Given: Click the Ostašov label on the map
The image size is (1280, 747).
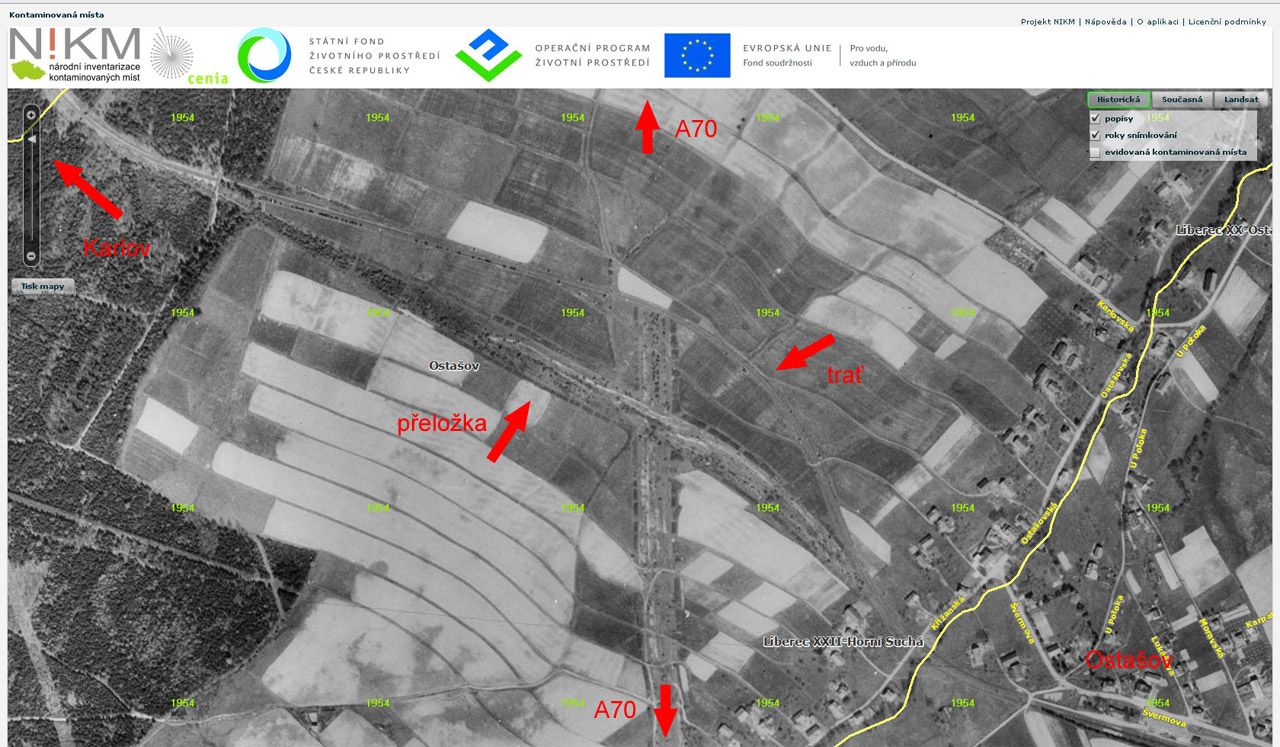Looking at the screenshot, I should point(455,367).
